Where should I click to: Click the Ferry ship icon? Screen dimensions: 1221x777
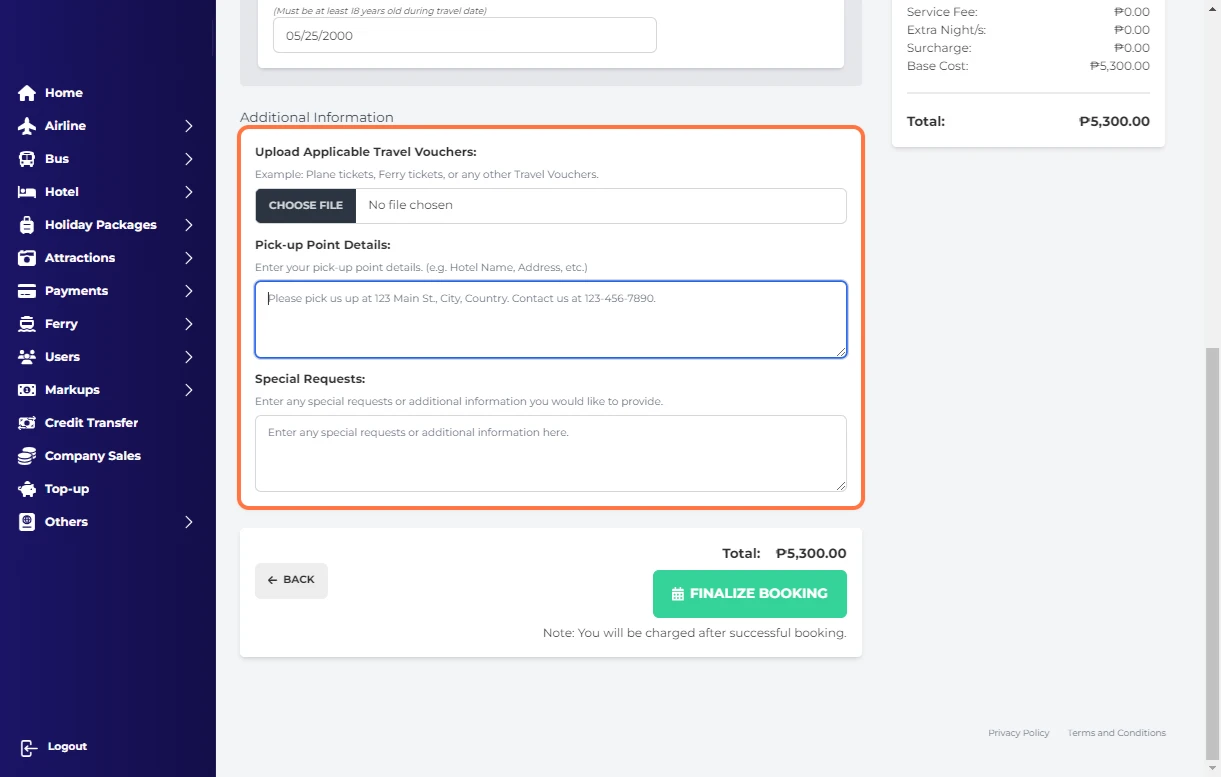click(27, 324)
